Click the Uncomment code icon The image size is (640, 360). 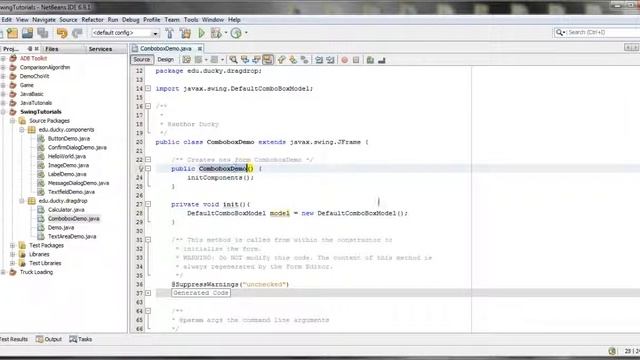(382, 60)
